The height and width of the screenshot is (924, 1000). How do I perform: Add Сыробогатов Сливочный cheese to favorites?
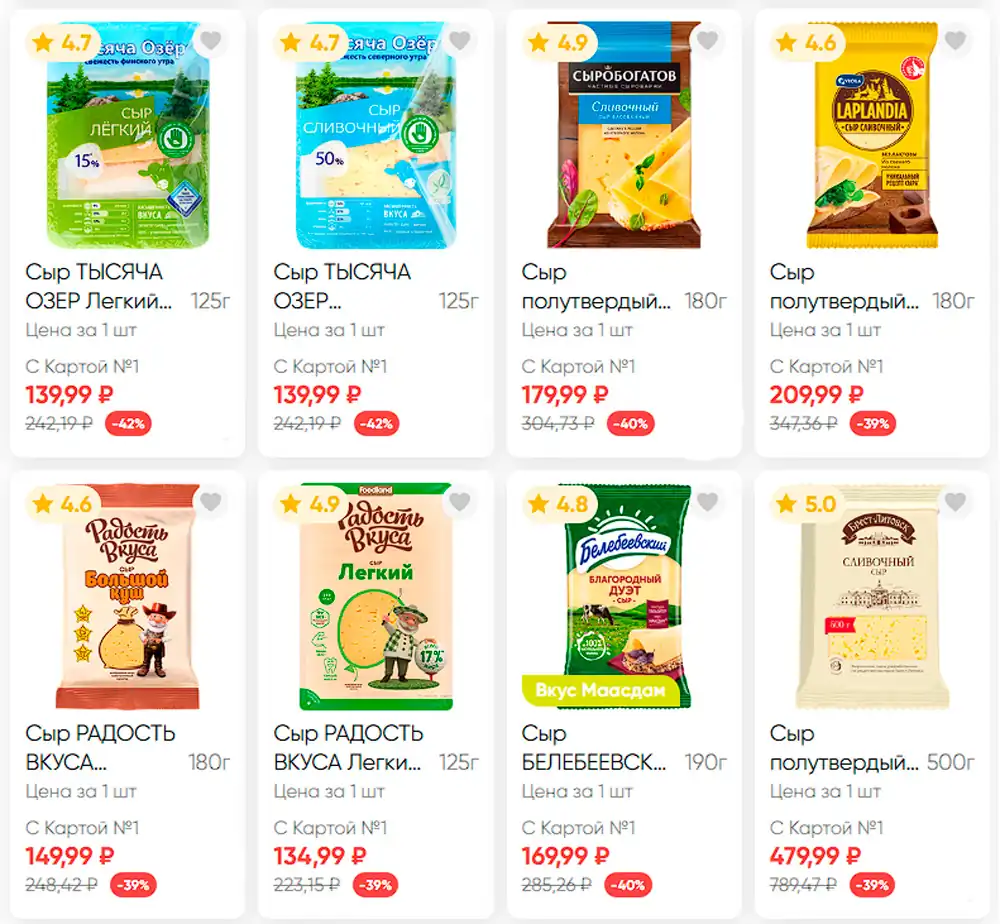707,41
